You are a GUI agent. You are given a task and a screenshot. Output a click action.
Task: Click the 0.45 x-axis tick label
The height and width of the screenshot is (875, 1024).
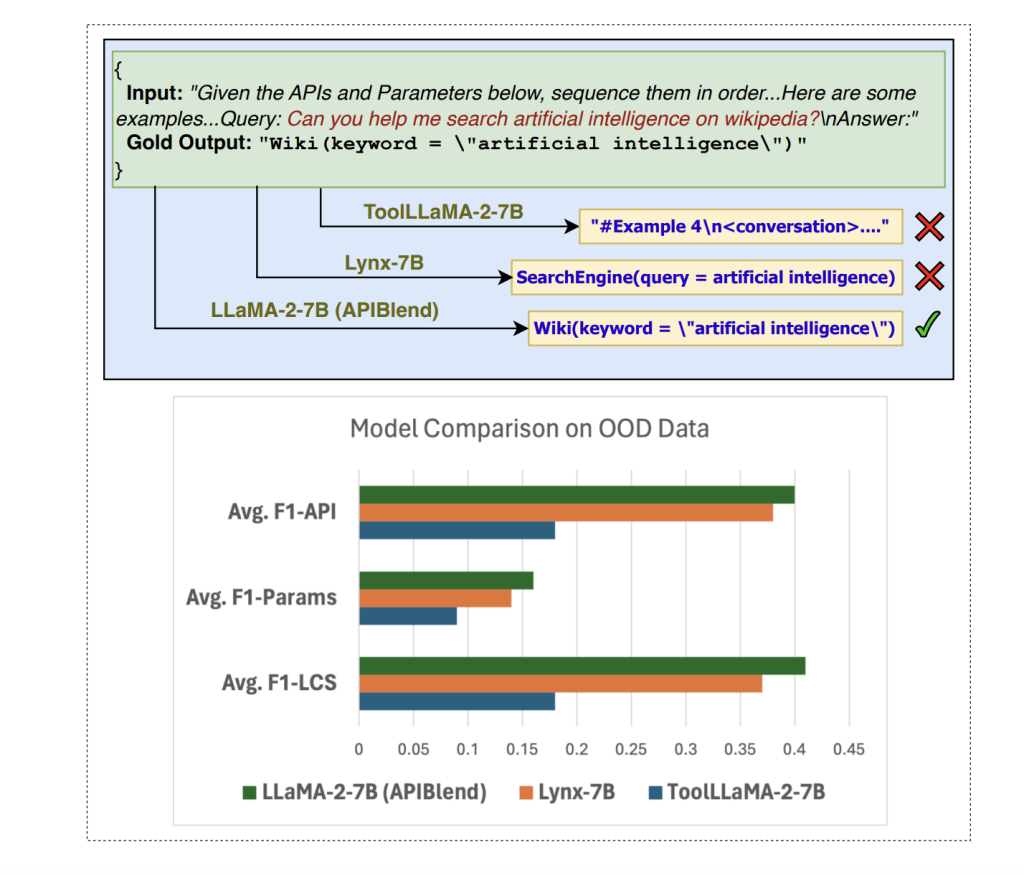(x=848, y=749)
